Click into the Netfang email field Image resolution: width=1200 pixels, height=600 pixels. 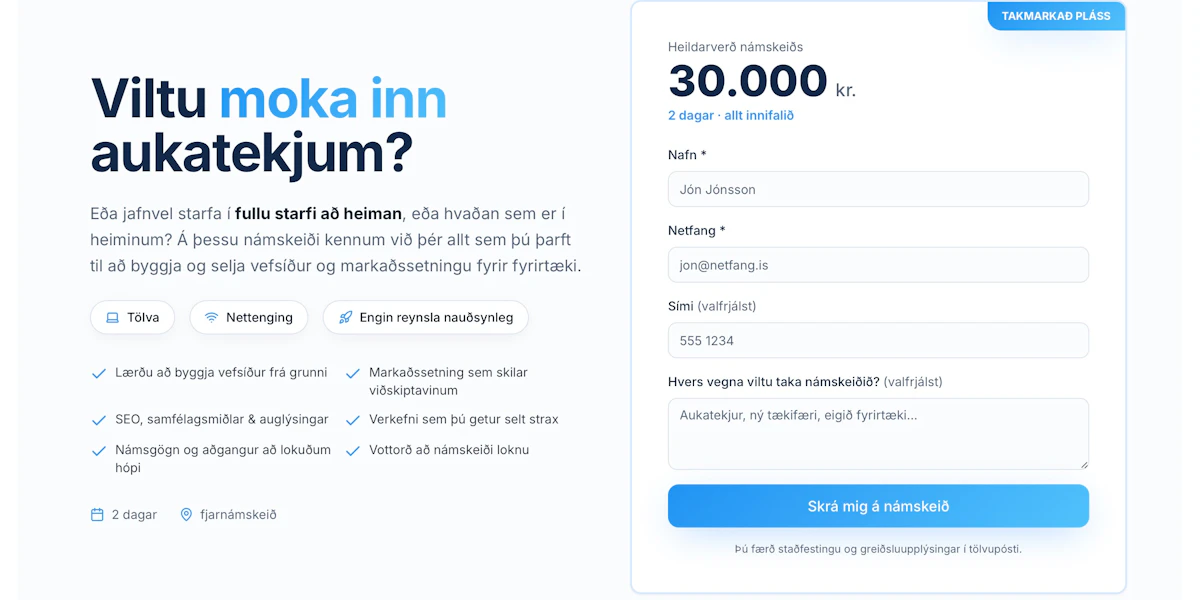point(878,265)
